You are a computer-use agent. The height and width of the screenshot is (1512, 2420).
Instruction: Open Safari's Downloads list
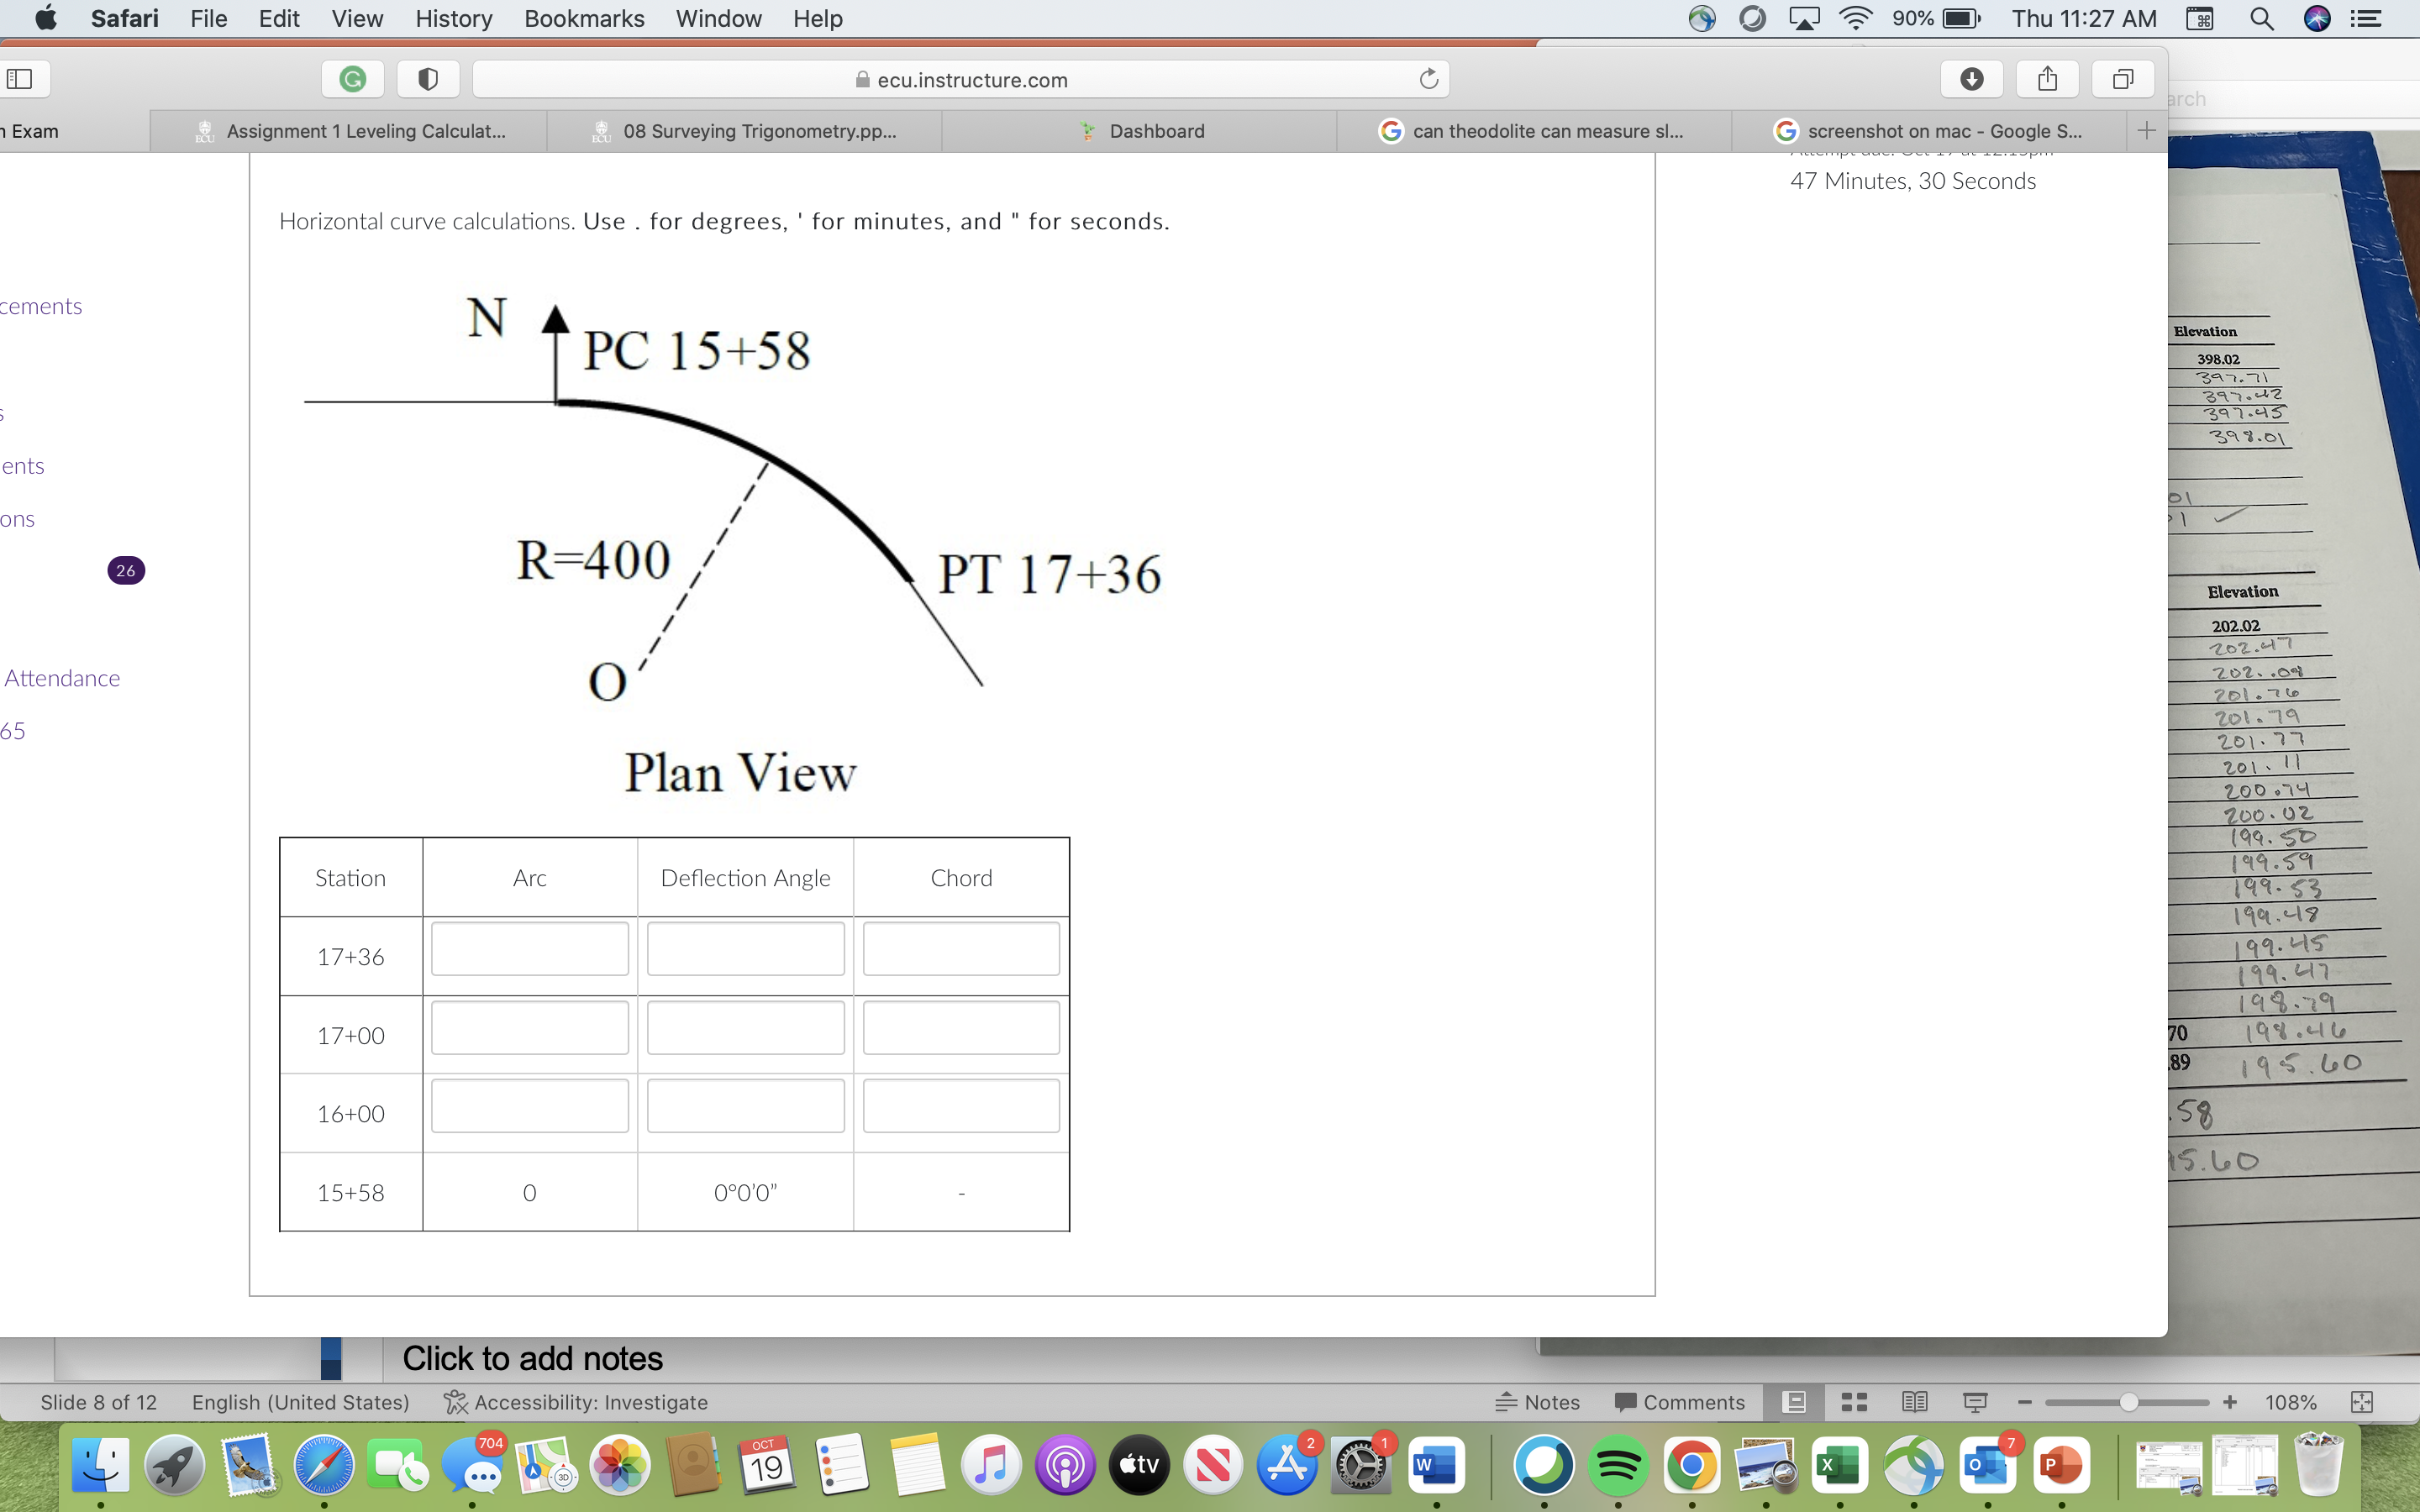(x=1971, y=79)
